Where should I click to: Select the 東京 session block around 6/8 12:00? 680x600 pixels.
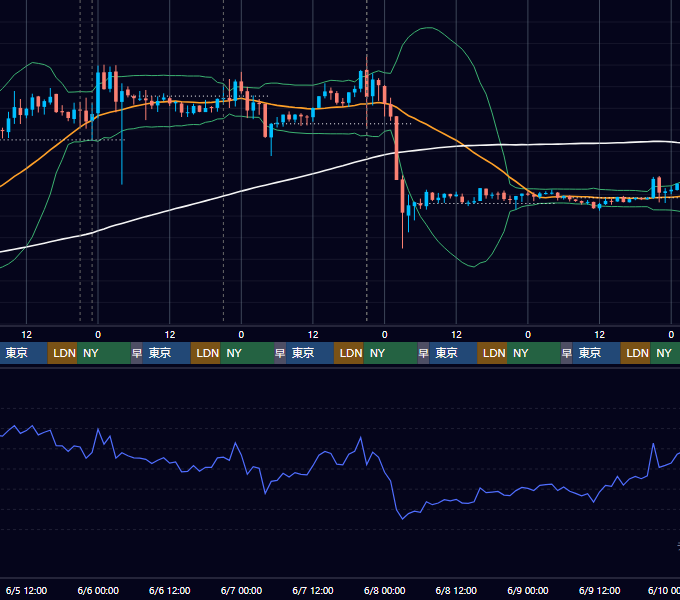point(453,353)
